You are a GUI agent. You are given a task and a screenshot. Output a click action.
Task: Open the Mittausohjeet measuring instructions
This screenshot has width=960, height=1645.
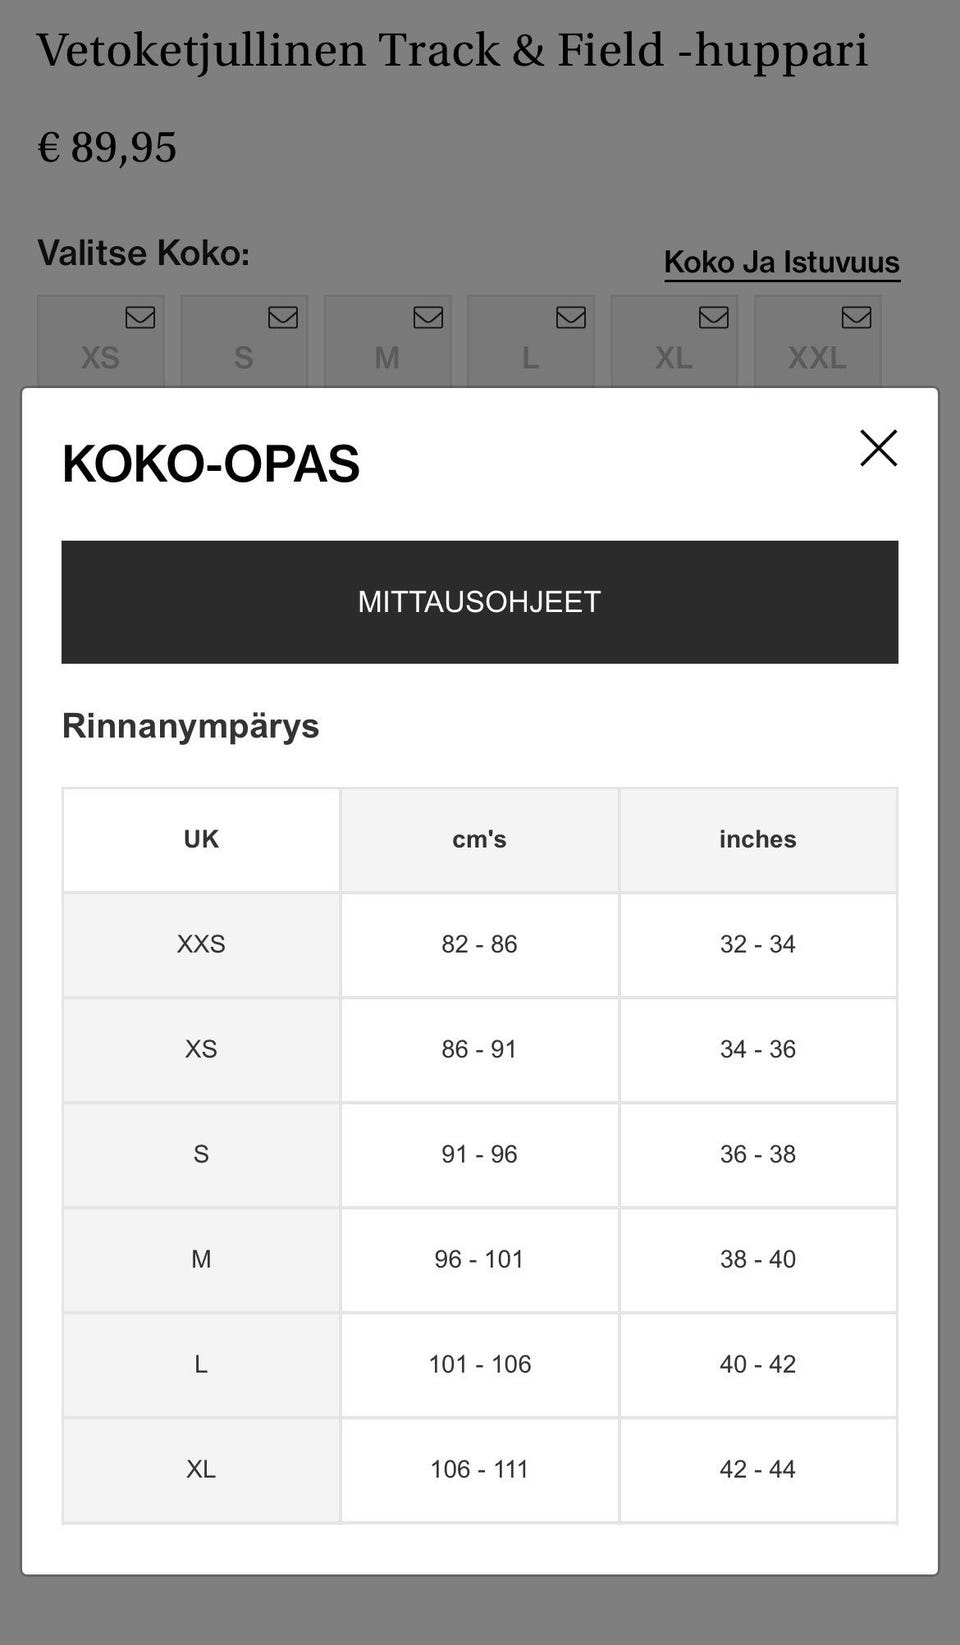480,602
